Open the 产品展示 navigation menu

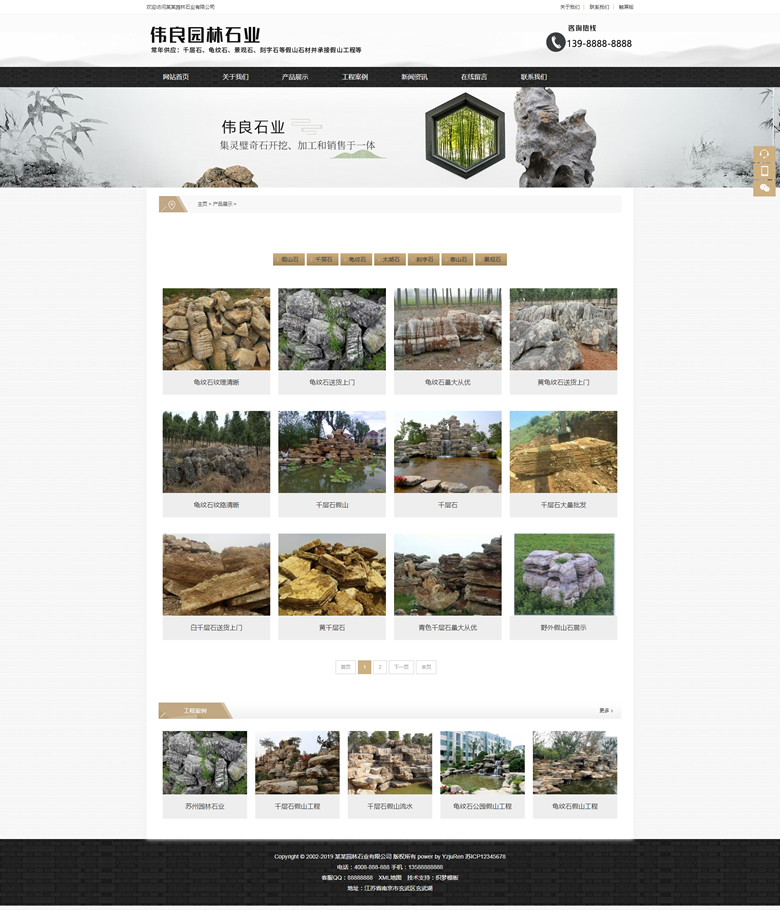pos(295,77)
